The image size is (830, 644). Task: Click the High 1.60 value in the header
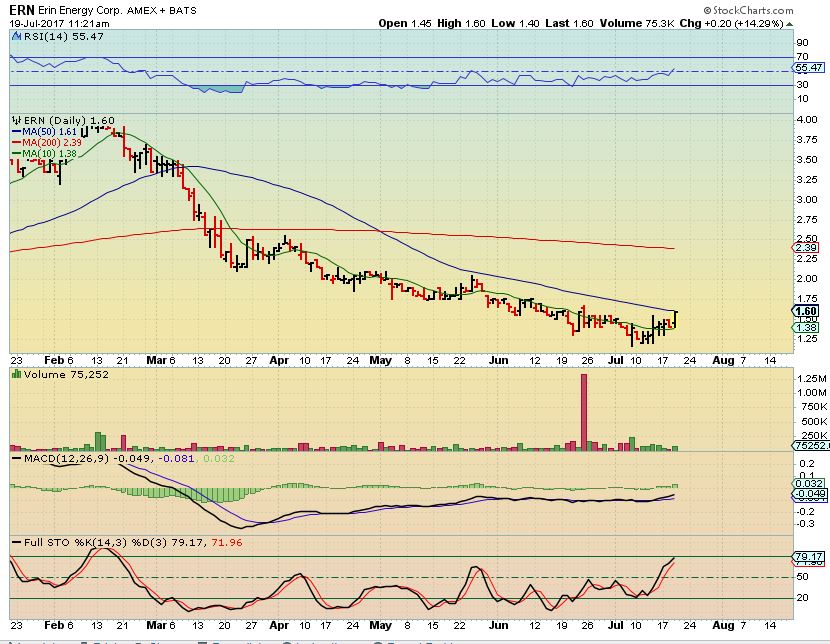(x=461, y=23)
